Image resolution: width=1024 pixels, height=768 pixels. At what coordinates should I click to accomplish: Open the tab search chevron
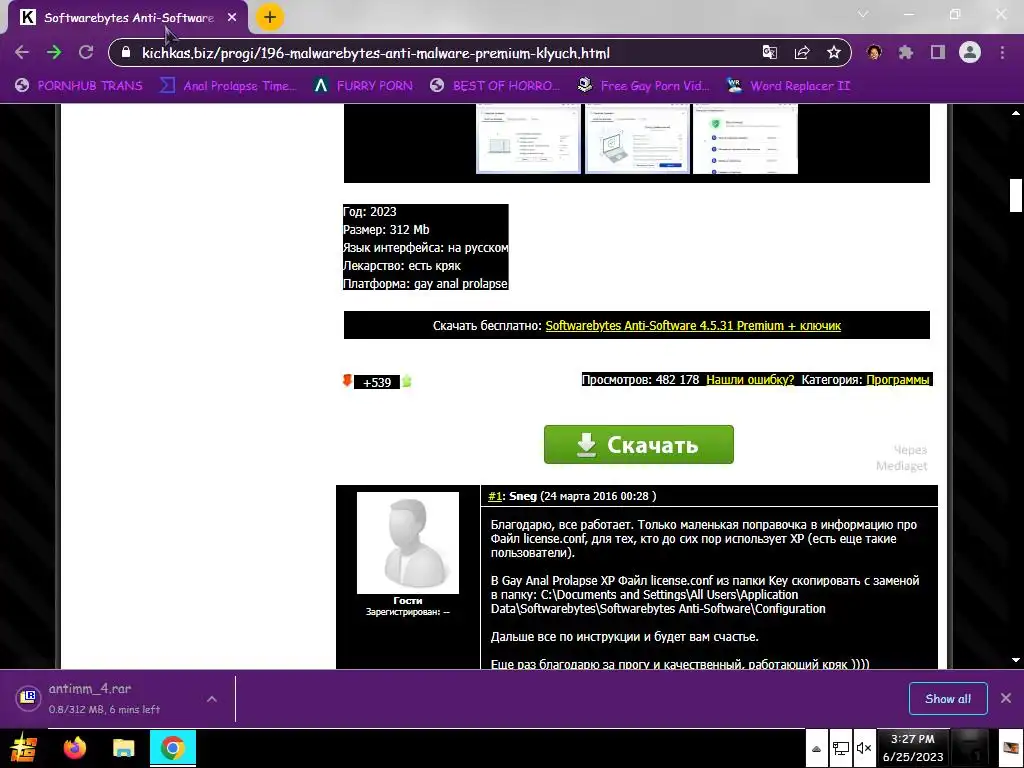pyautogui.click(x=863, y=14)
